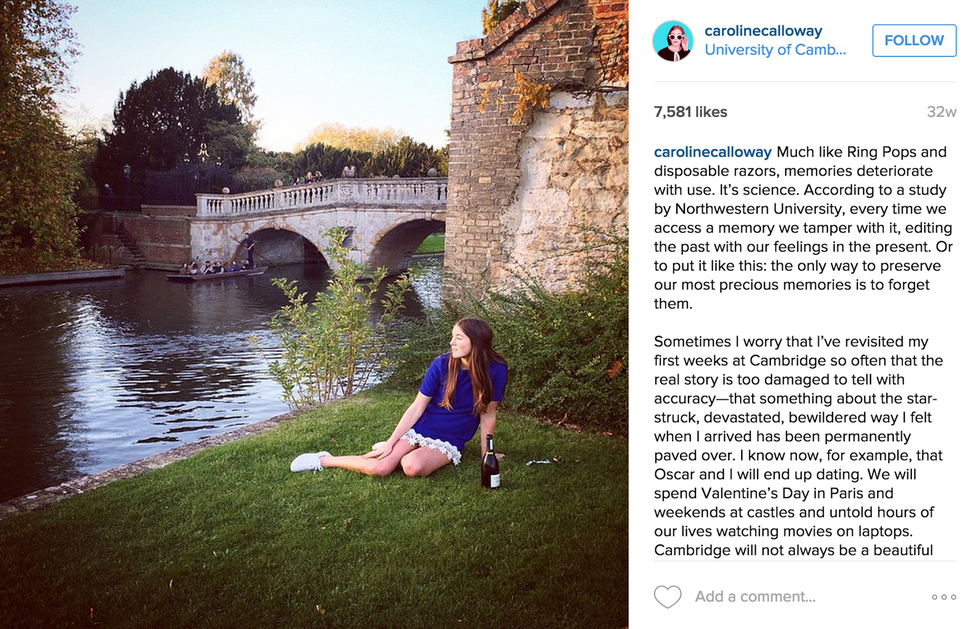Image resolution: width=980 pixels, height=629 pixels.
Task: Click the punt boat on the river
Action: point(216,271)
